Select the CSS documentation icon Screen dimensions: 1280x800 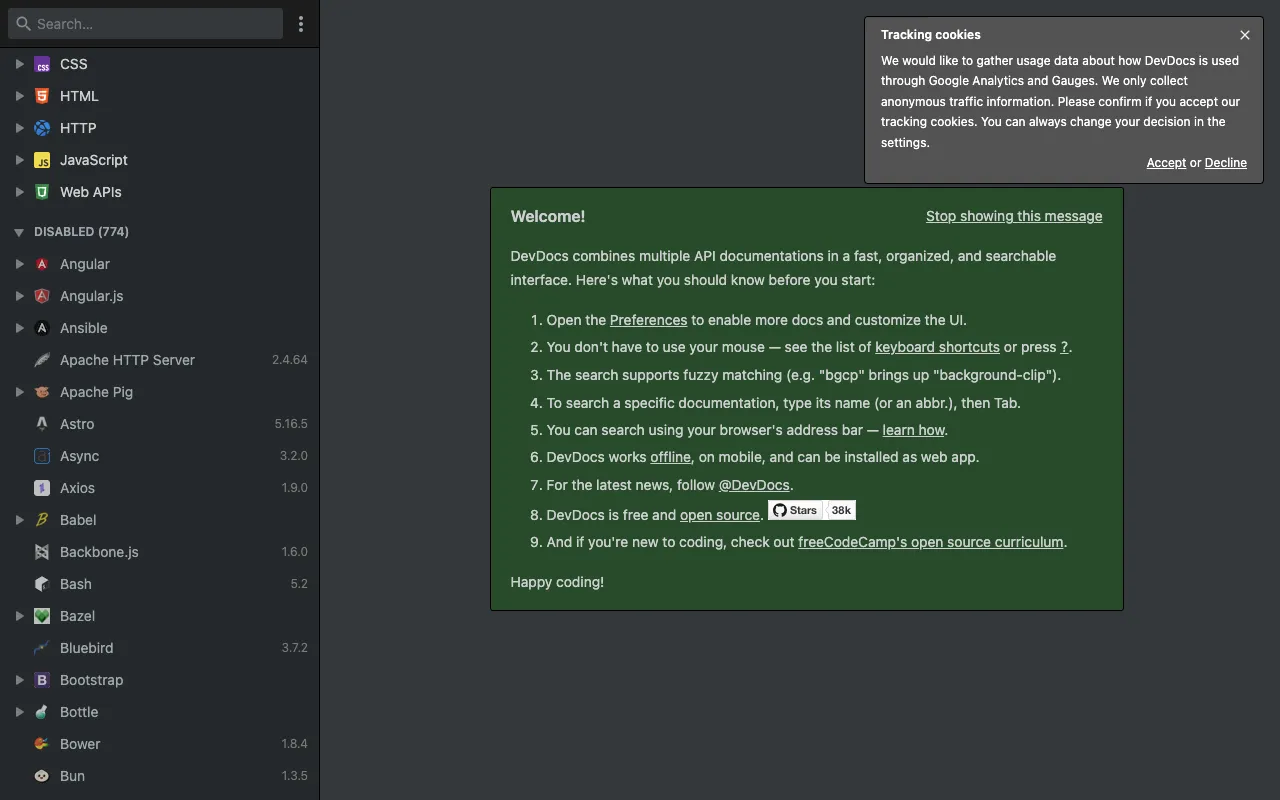click(x=42, y=64)
